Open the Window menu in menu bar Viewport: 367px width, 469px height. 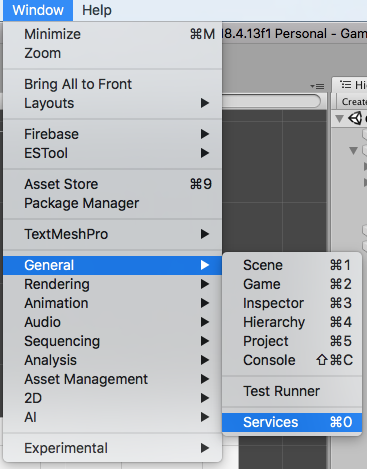tap(38, 10)
